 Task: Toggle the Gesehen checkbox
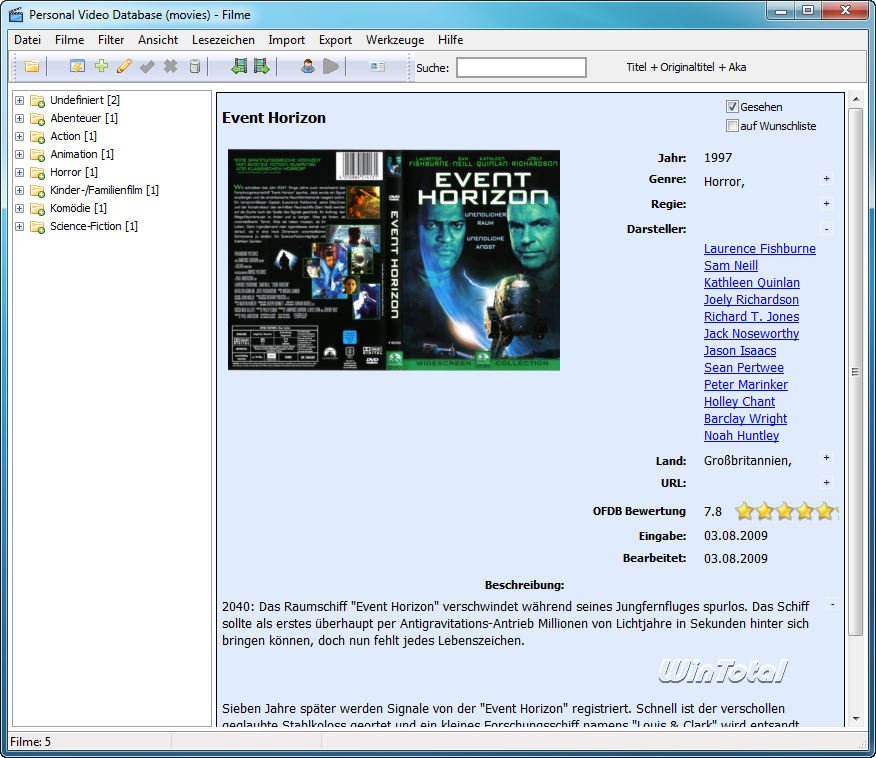[x=732, y=107]
